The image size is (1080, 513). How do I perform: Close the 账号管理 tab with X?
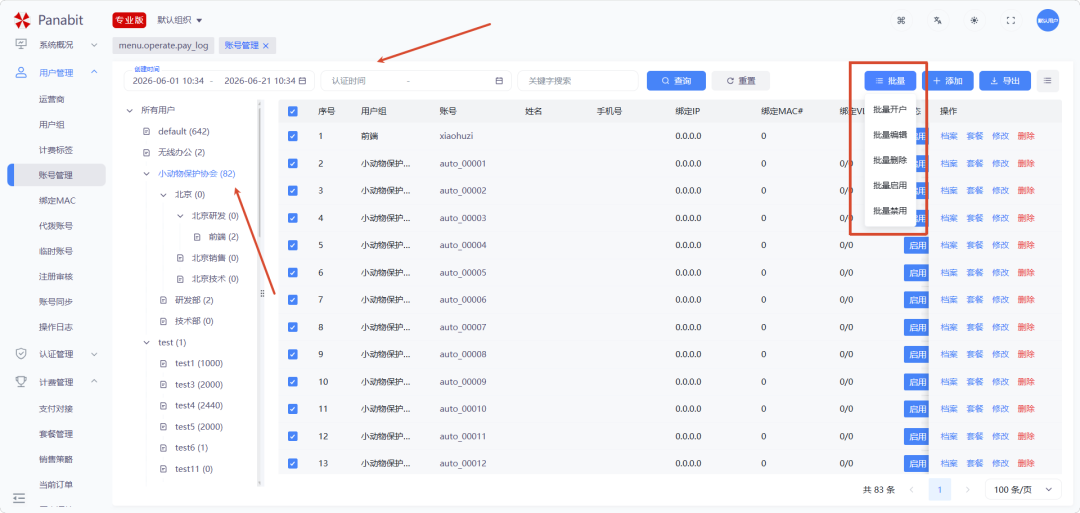[x=265, y=45]
